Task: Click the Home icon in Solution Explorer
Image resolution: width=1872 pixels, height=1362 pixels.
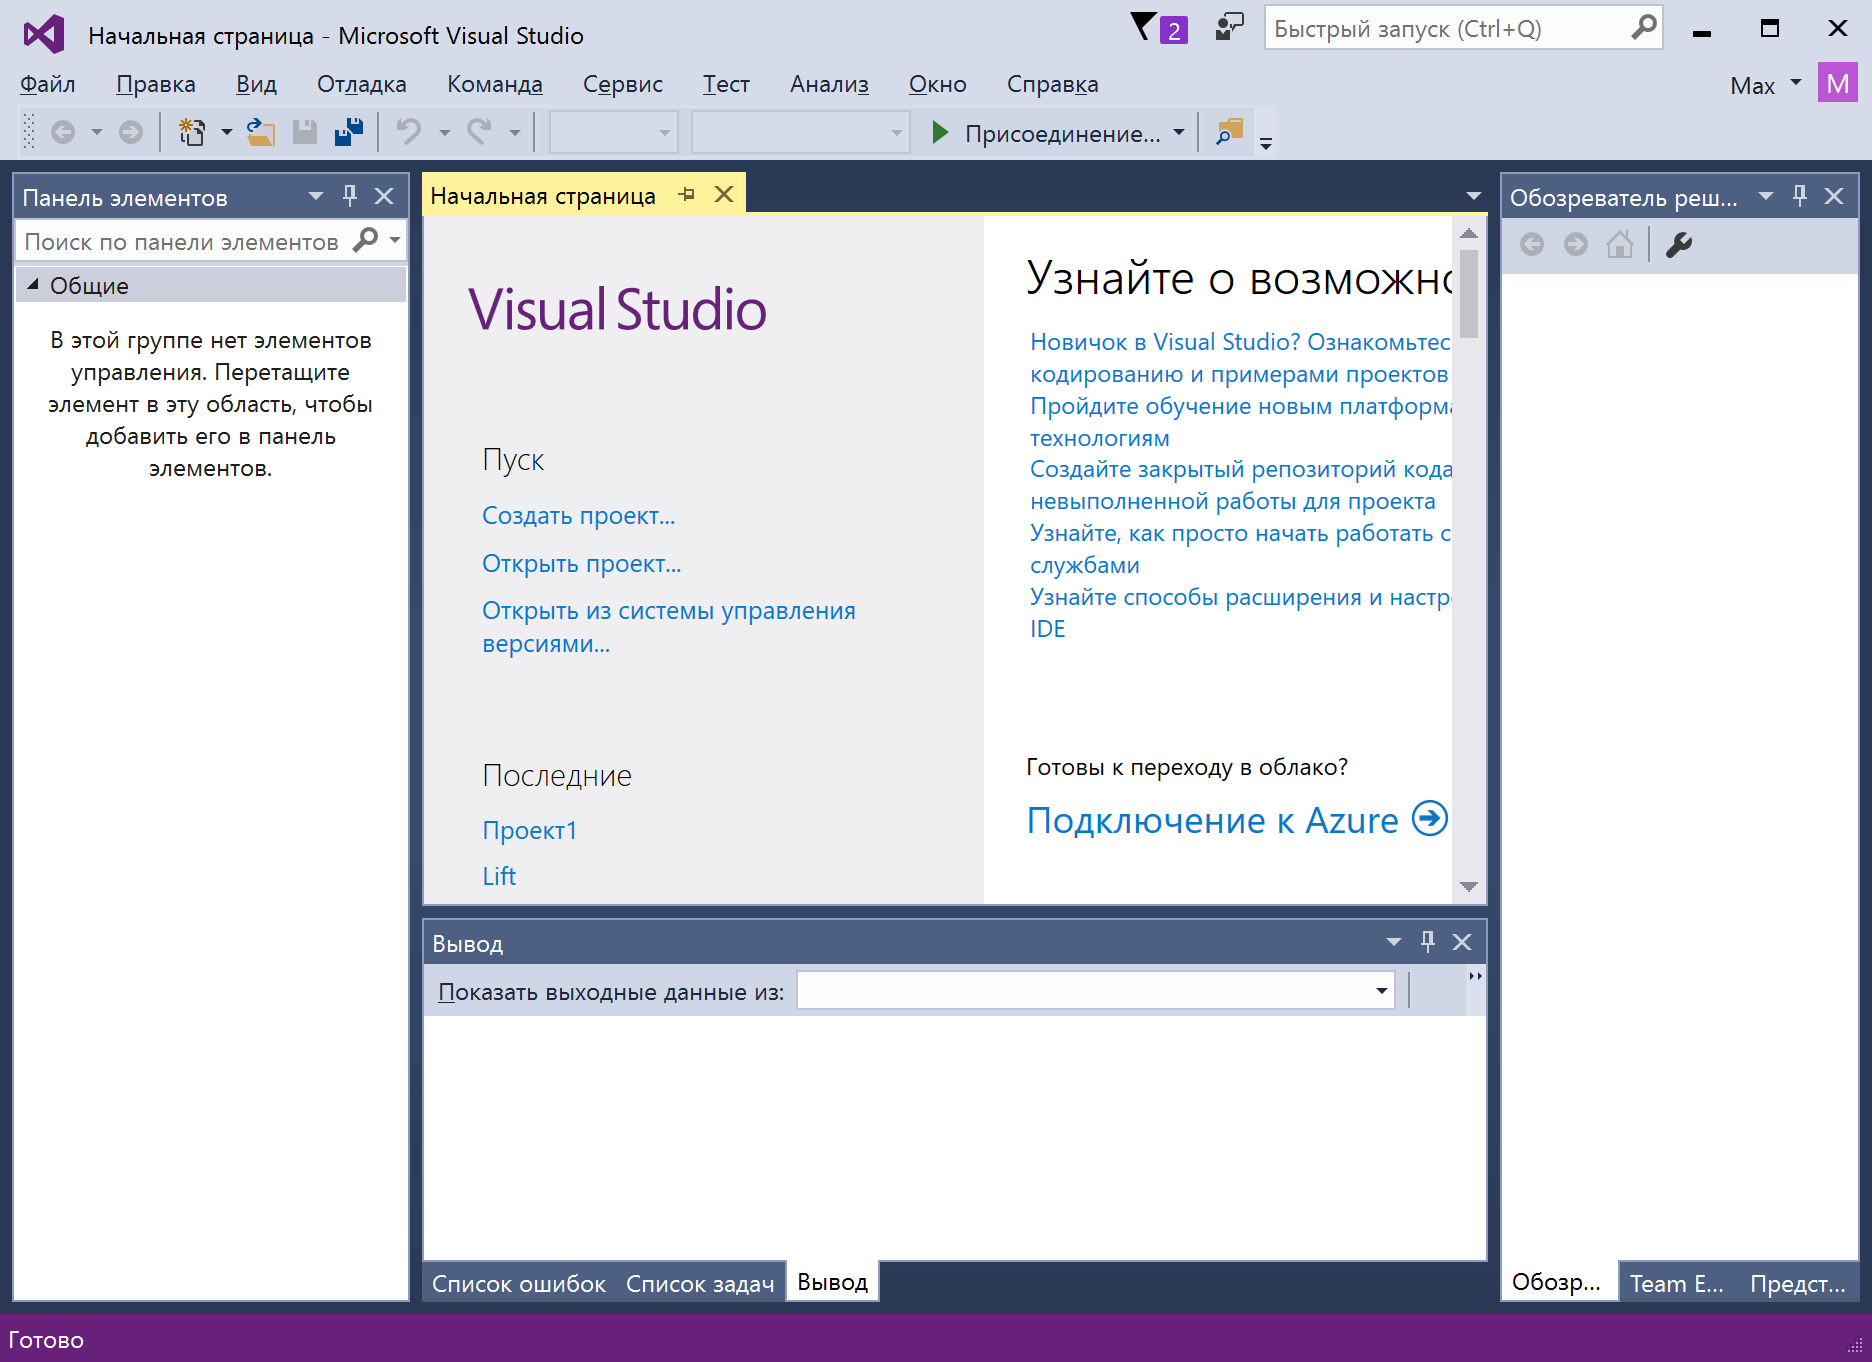Action: click(x=1620, y=245)
